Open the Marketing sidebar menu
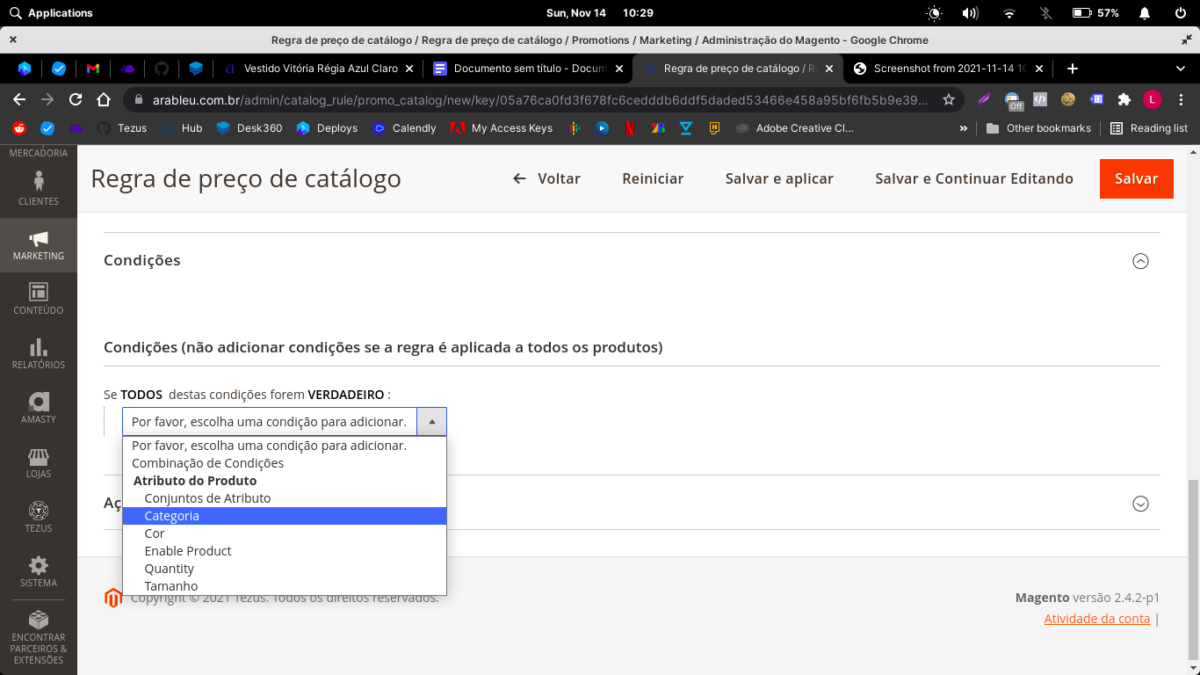 [38, 244]
